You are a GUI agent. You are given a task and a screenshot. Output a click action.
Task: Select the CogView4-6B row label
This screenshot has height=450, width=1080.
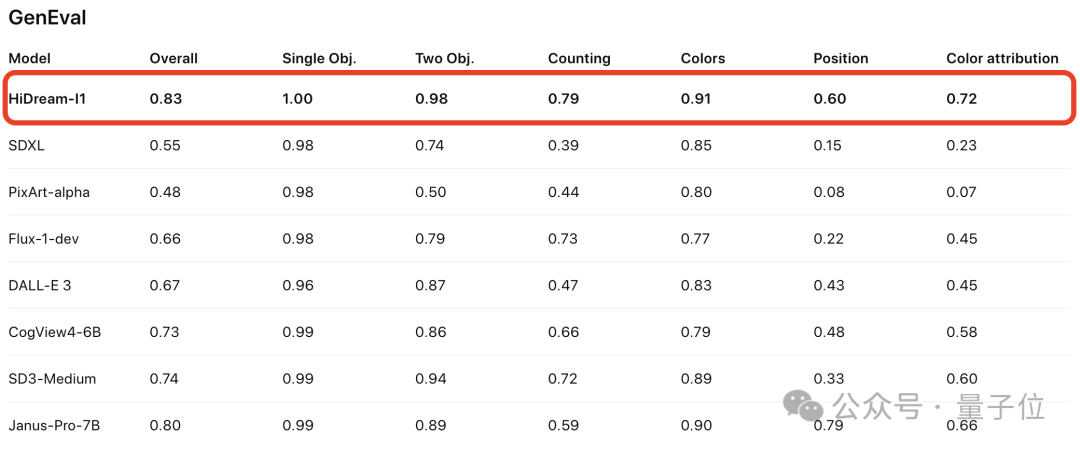54,332
